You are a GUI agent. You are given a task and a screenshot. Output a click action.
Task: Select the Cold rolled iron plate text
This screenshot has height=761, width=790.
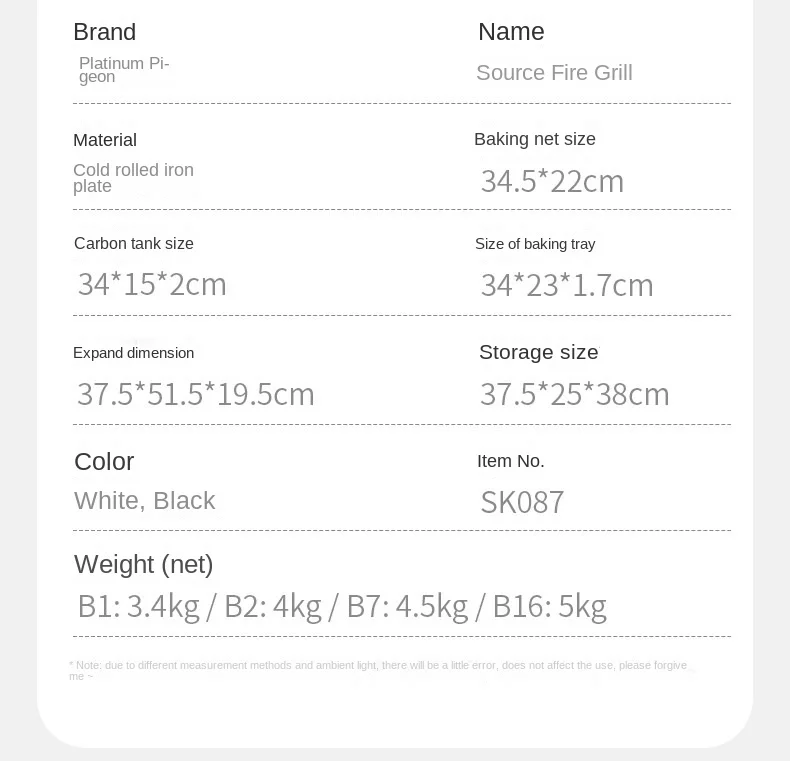[x=133, y=178]
